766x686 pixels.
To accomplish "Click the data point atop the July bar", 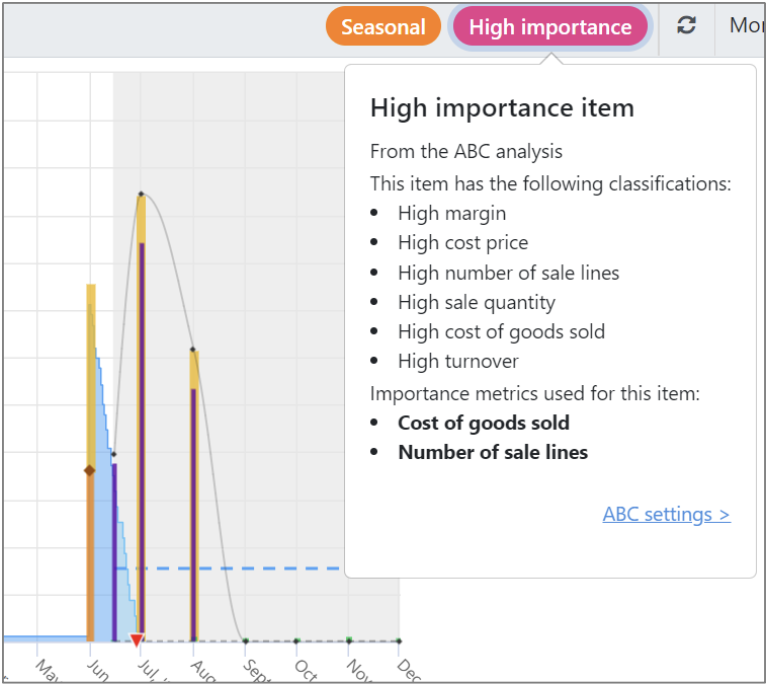I will (x=141, y=194).
